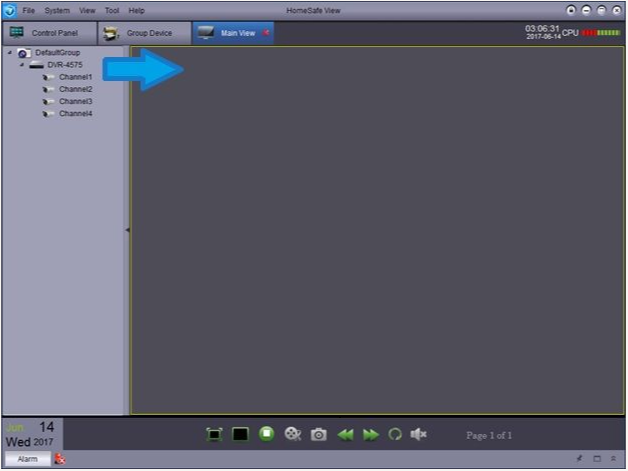The height and width of the screenshot is (471, 628).
Task: Toggle the mute speaker icon
Action: click(x=419, y=435)
